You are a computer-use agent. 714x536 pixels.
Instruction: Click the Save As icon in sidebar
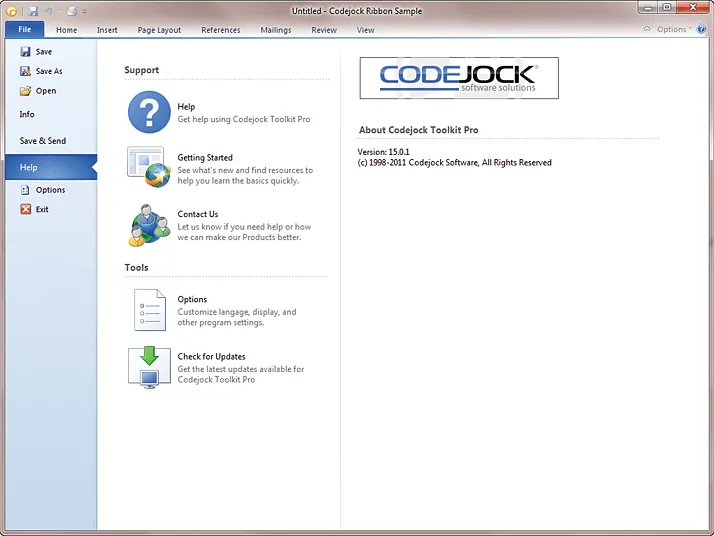click(26, 71)
